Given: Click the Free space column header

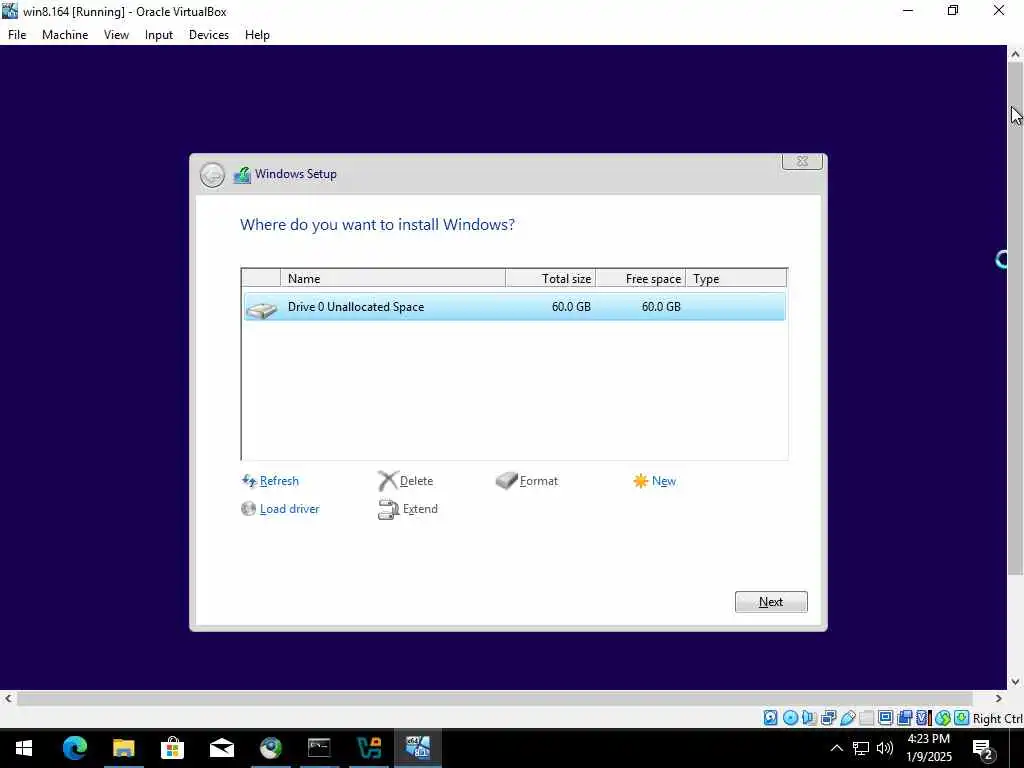Looking at the screenshot, I should click(x=641, y=278).
